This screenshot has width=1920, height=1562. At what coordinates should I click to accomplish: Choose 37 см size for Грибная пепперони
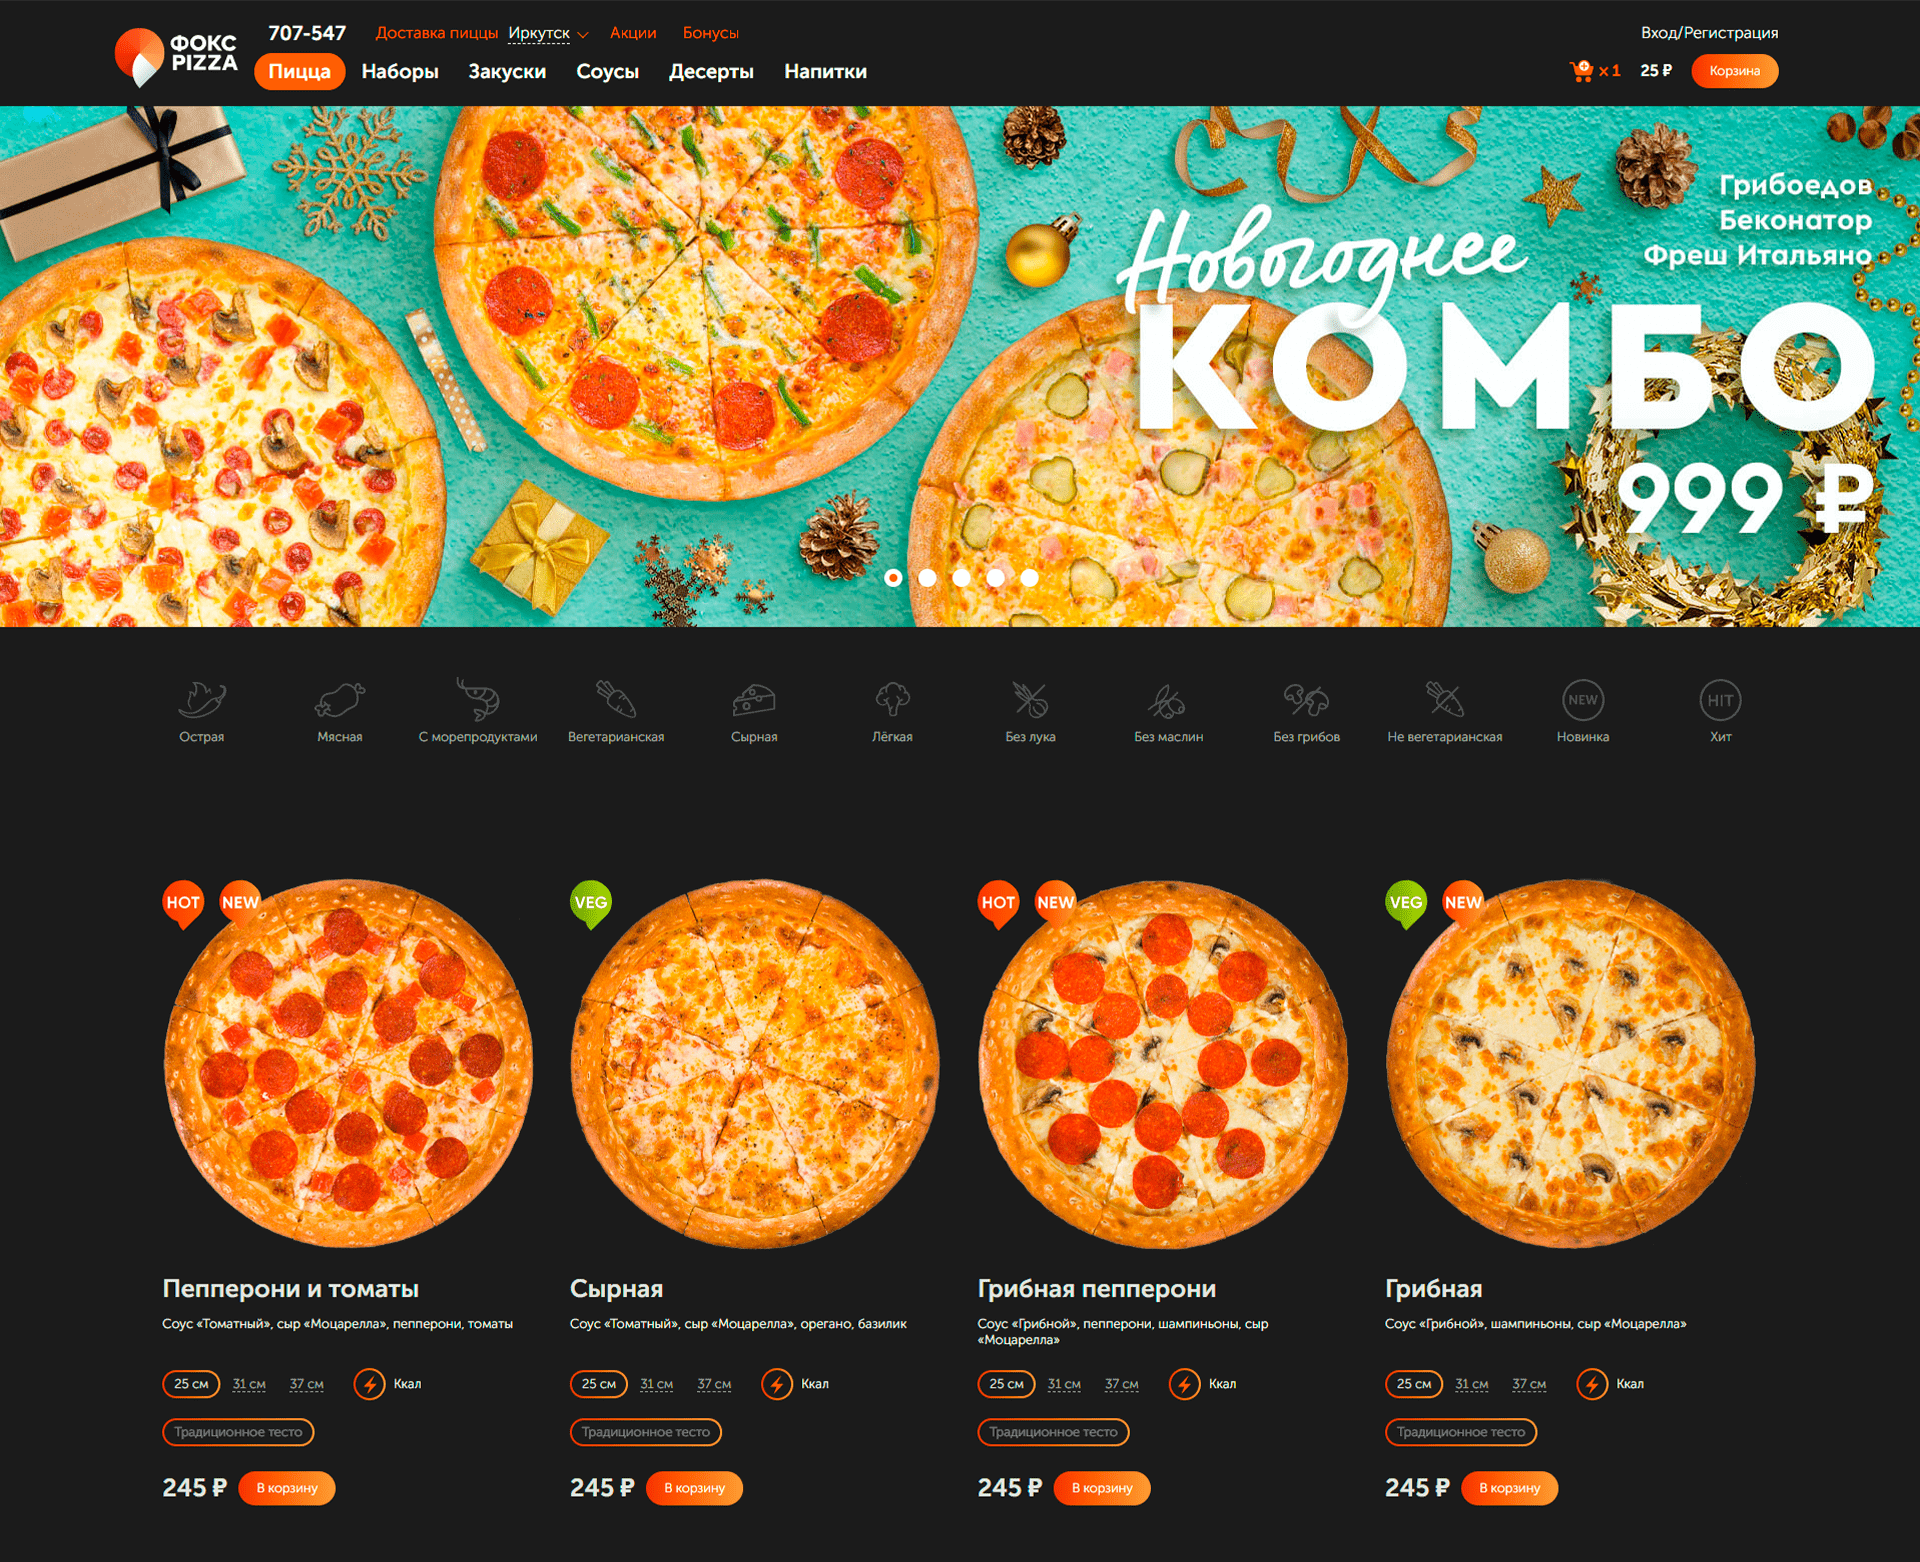[1121, 1384]
